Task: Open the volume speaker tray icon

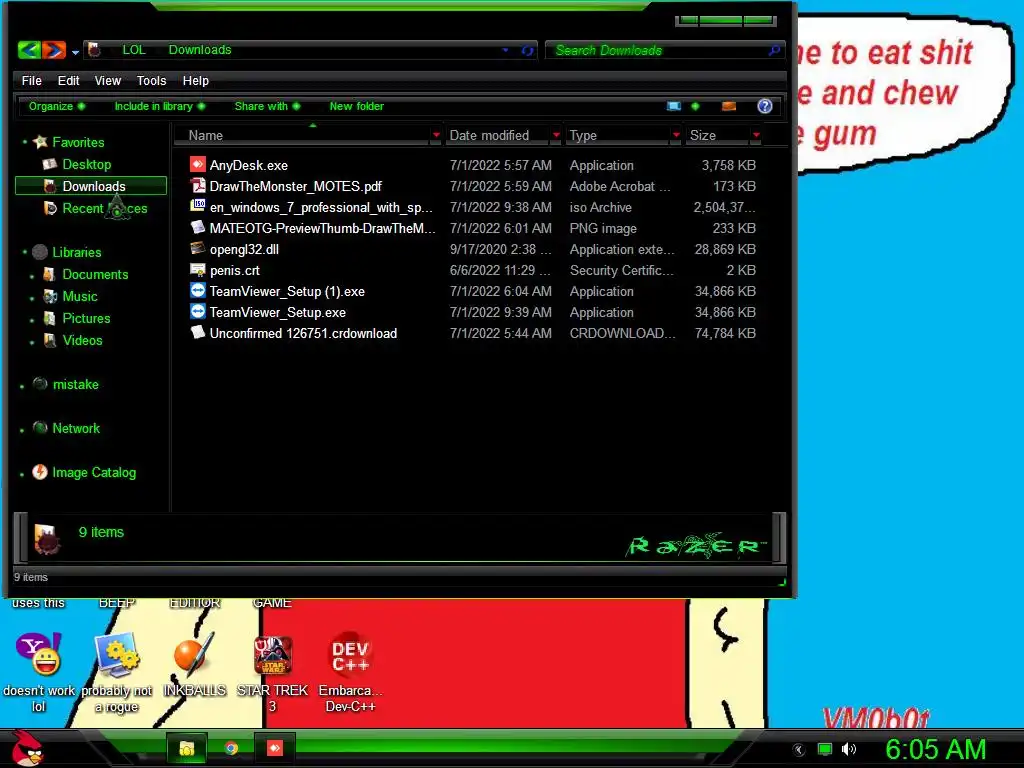Action: pyautogui.click(x=848, y=749)
